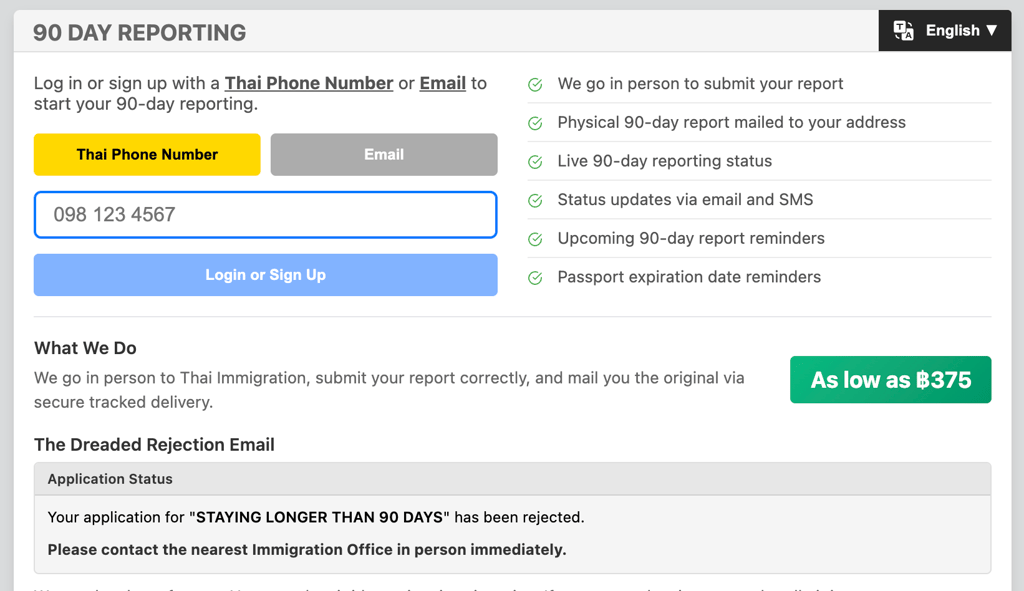Click checkmark icon beside live reporting status
The image size is (1024, 591).
[x=535, y=162]
